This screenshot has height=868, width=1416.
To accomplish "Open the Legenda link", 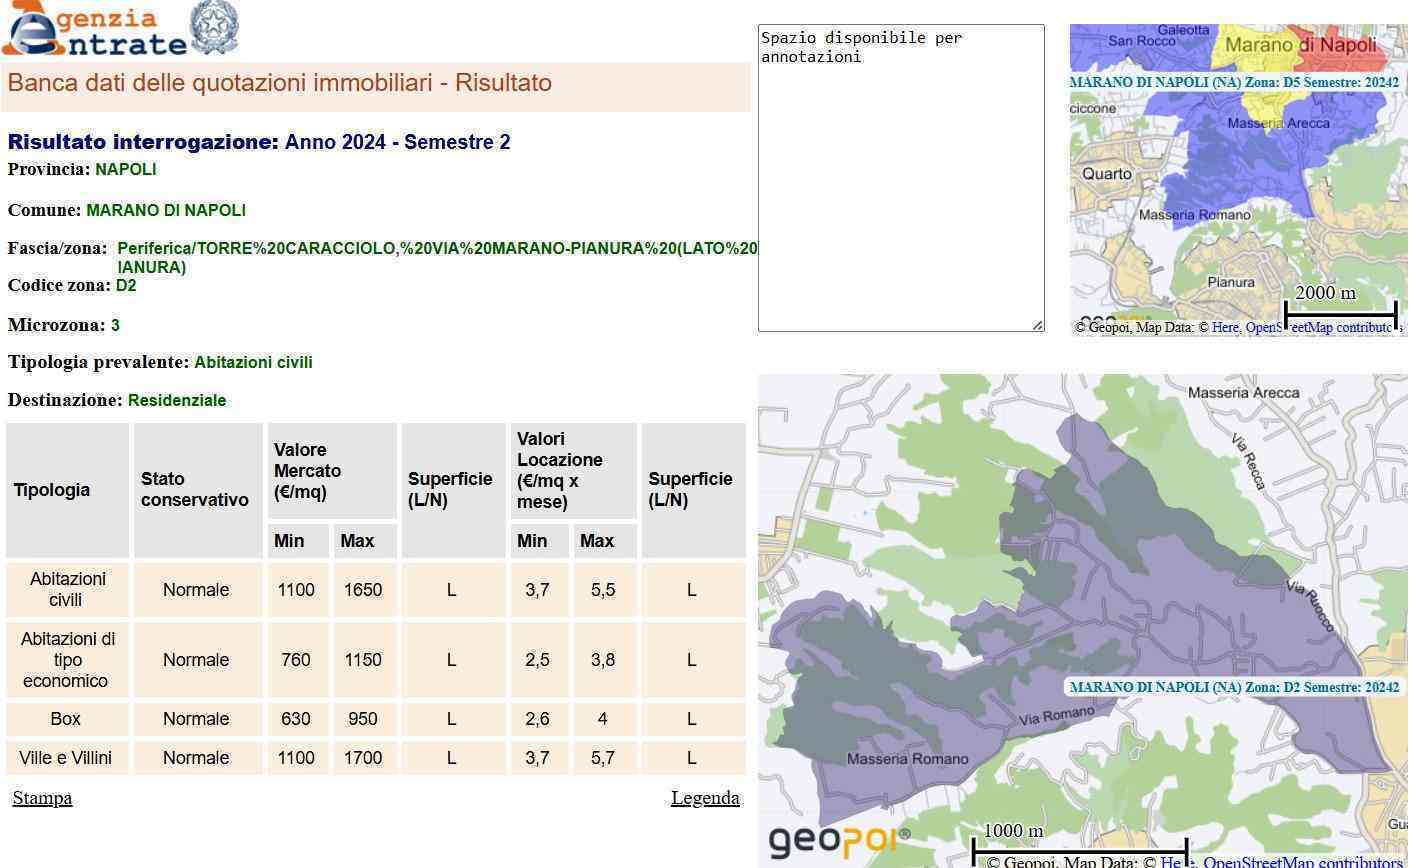I will pos(705,798).
